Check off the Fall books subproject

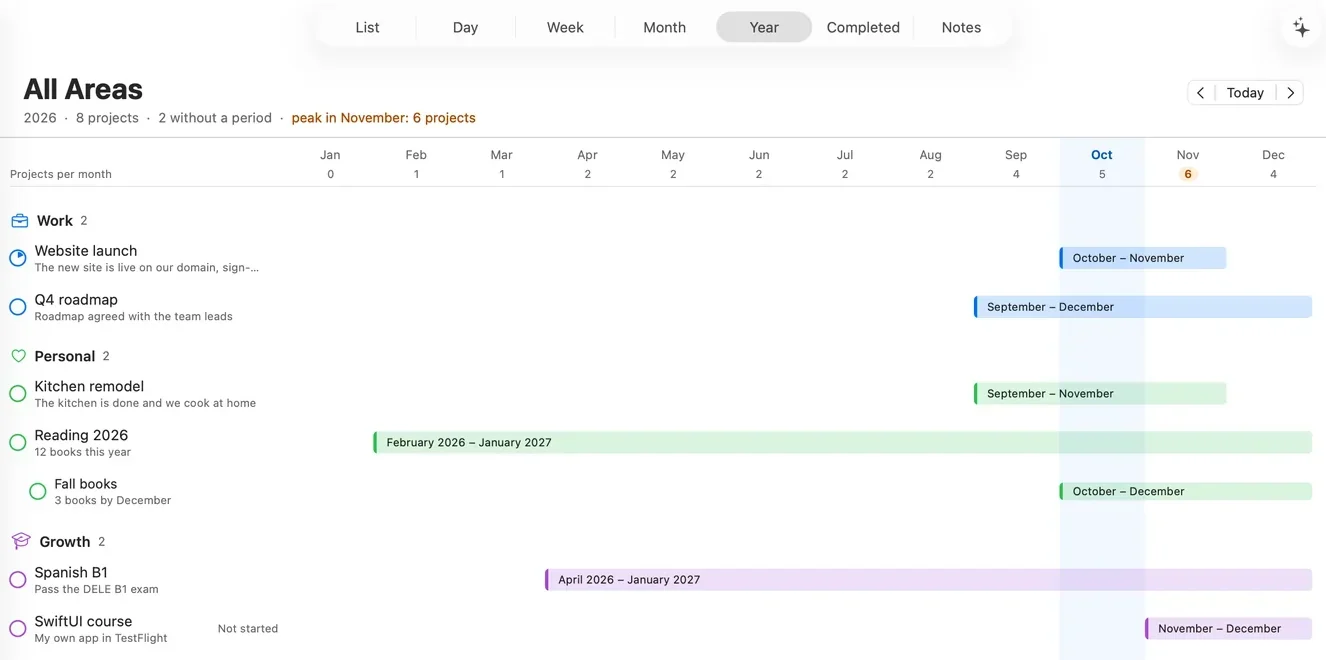click(38, 491)
